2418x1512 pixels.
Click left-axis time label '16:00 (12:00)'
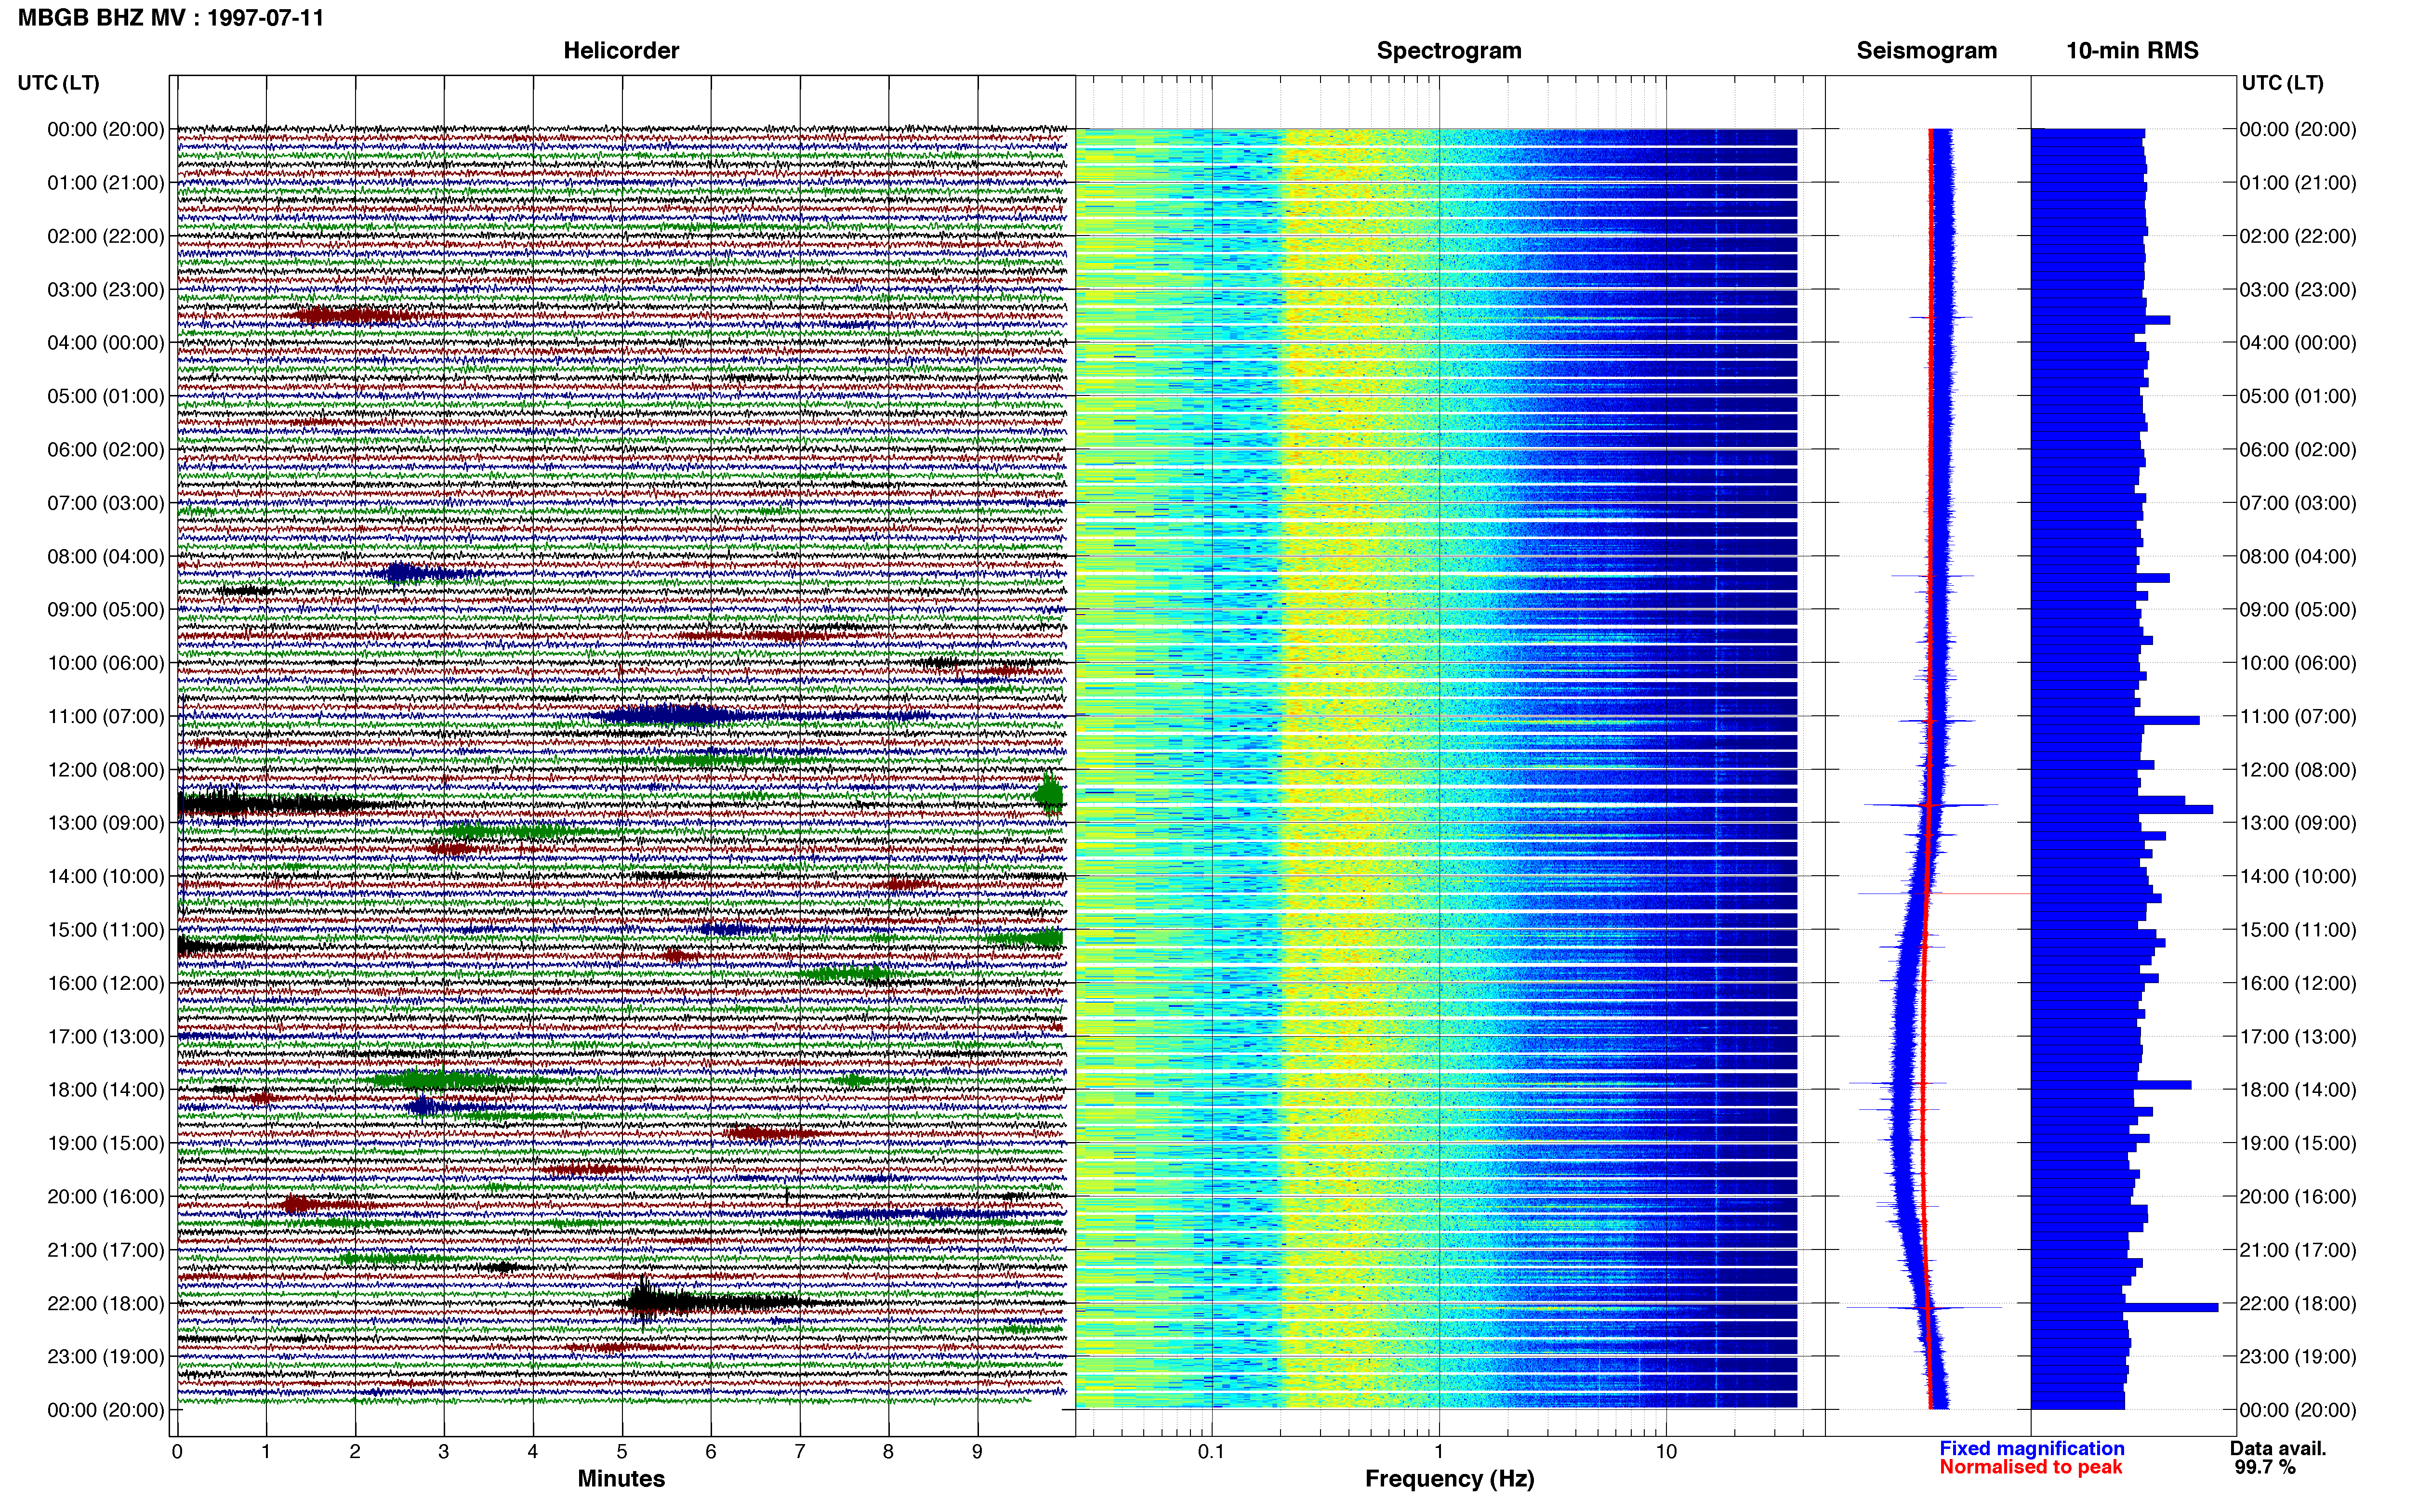pyautogui.click(x=106, y=983)
